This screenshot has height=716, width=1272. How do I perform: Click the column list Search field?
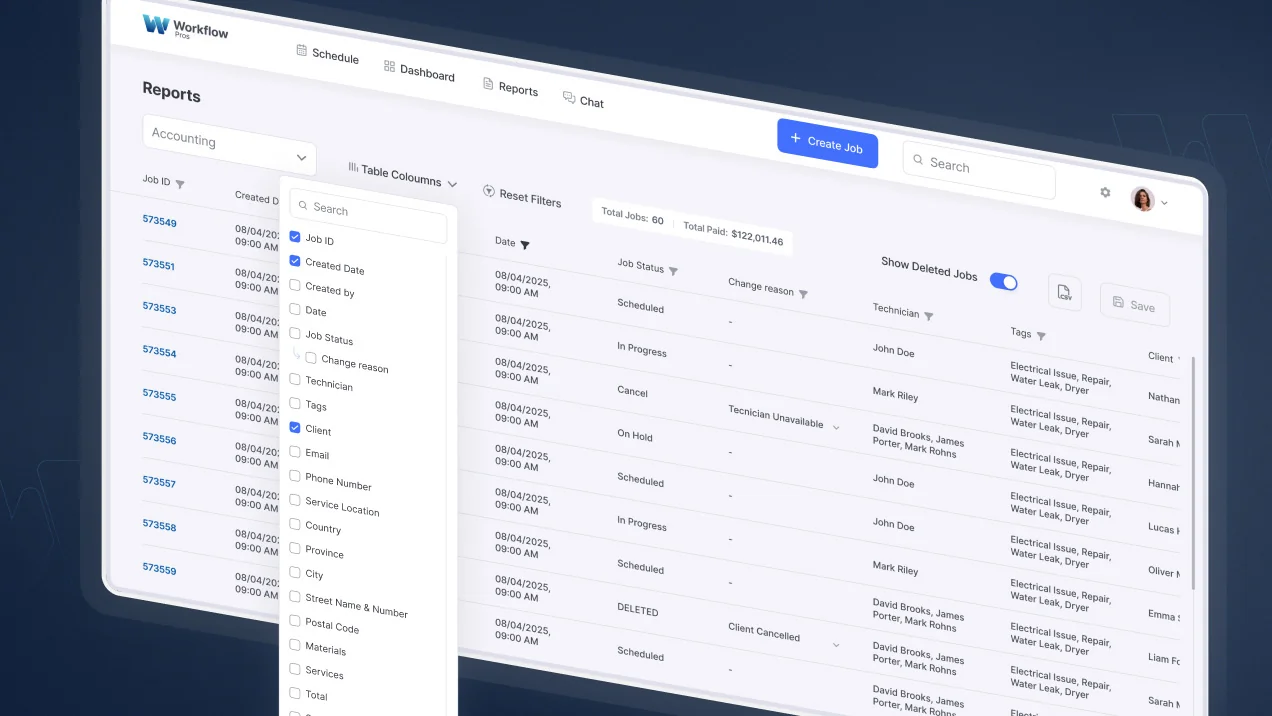(368, 216)
